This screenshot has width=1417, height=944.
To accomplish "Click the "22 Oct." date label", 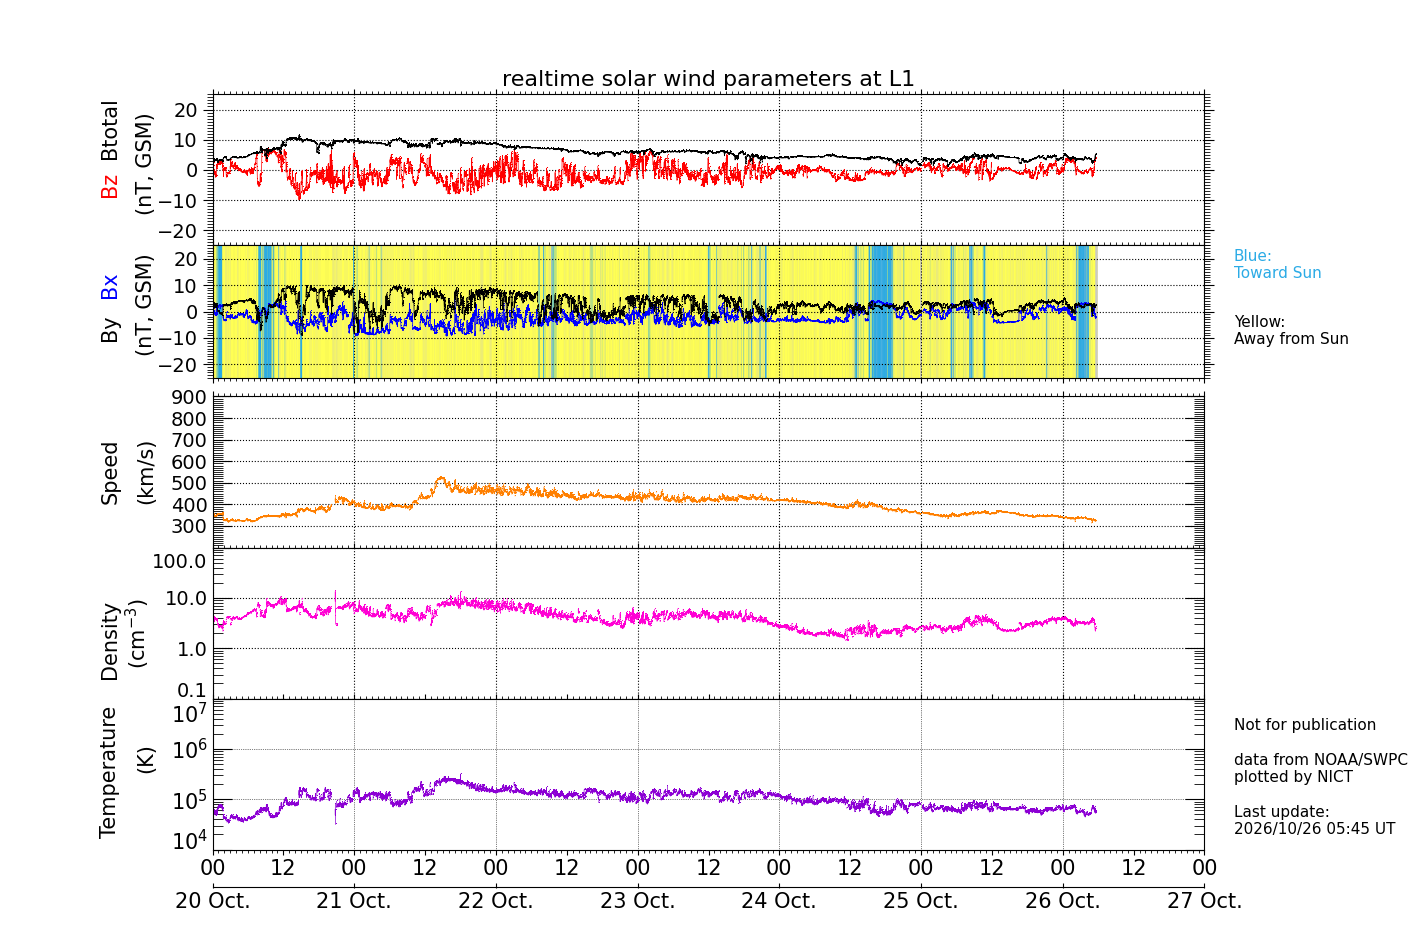I will click(x=496, y=901).
